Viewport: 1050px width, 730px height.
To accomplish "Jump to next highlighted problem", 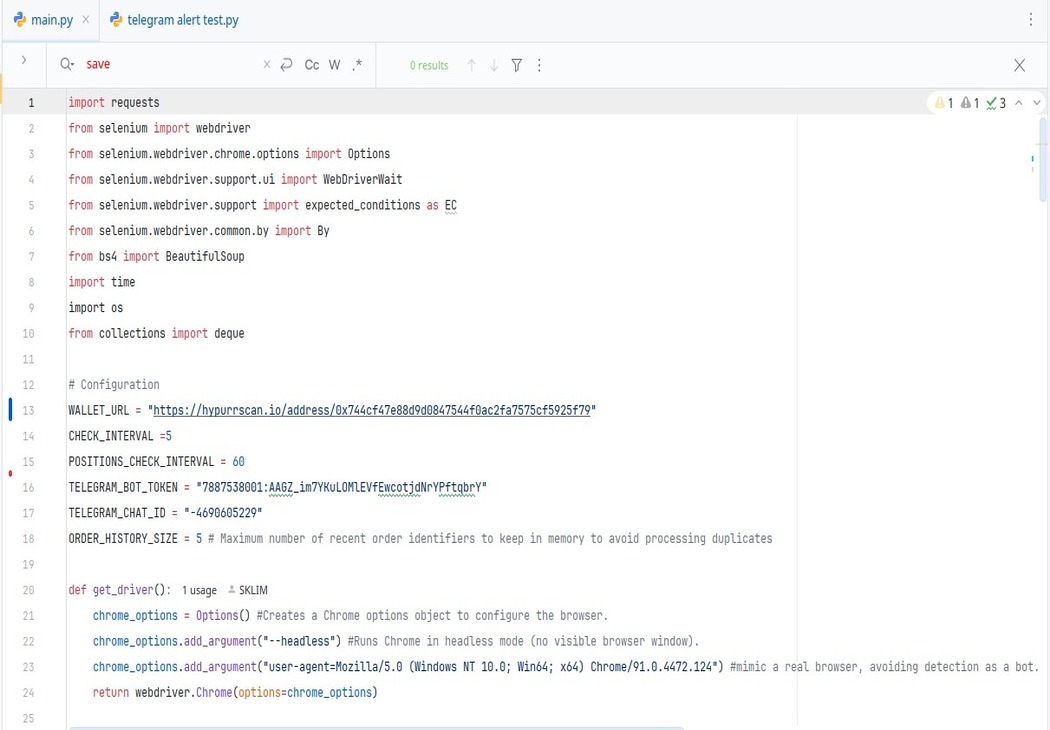I will [x=1037, y=103].
